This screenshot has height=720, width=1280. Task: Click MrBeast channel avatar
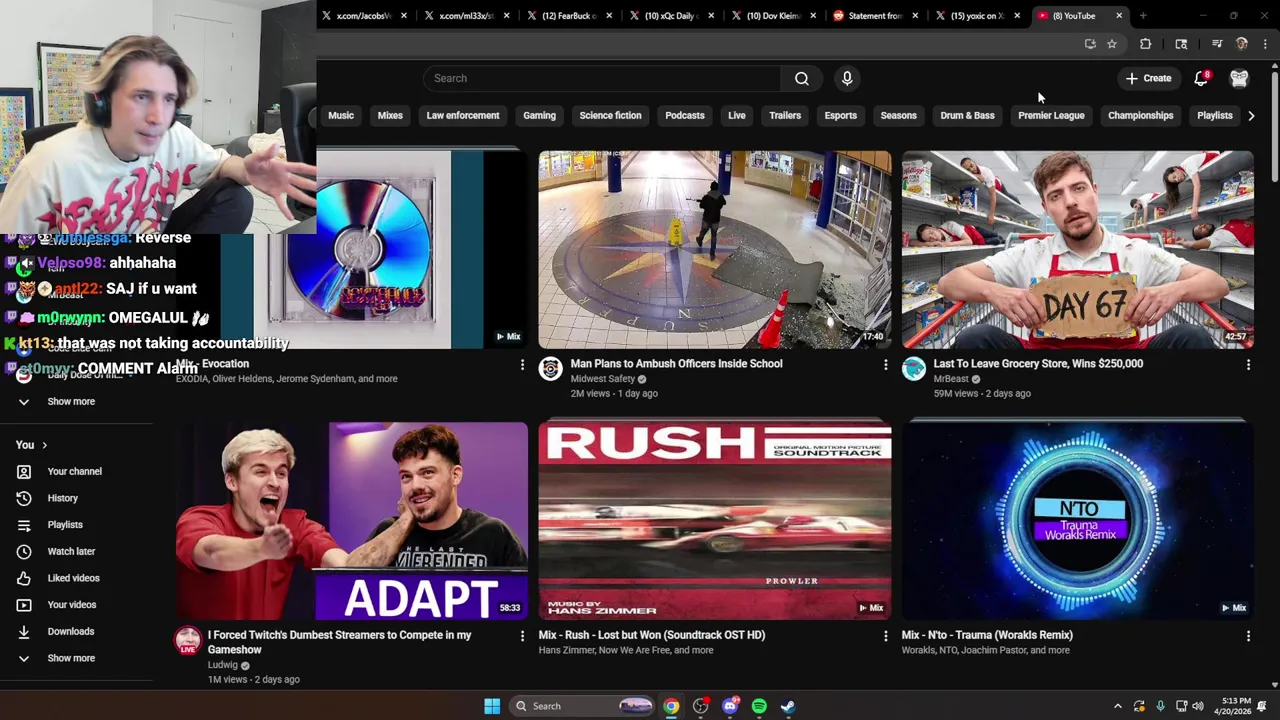914,369
